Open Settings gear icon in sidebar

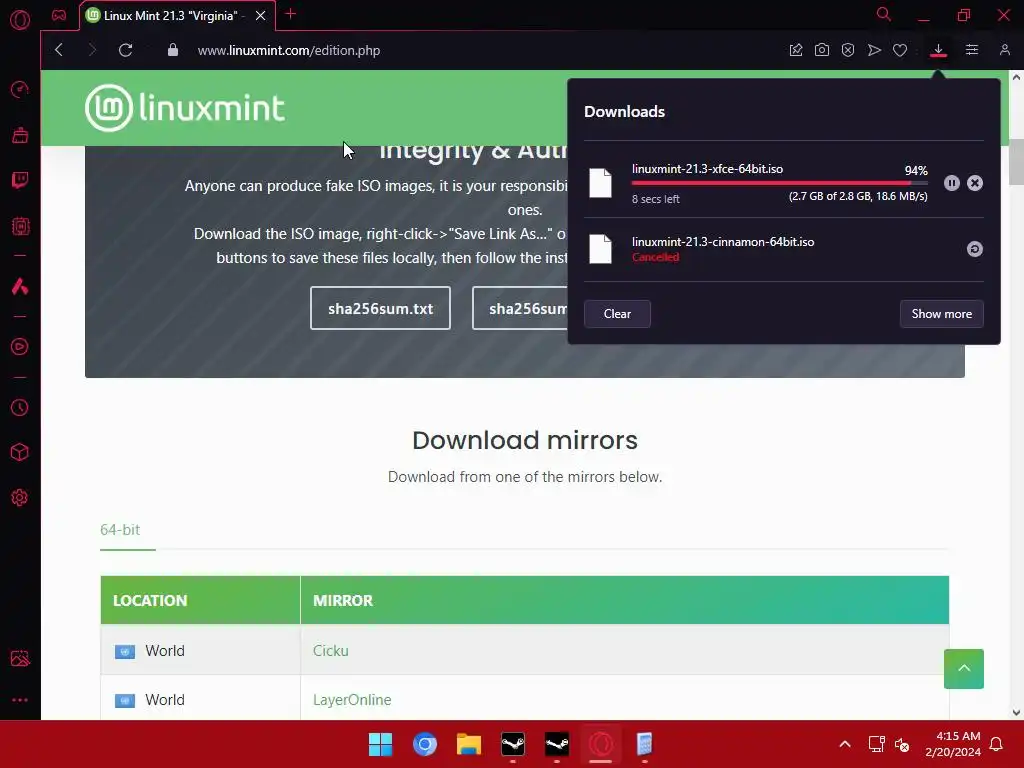[20, 498]
